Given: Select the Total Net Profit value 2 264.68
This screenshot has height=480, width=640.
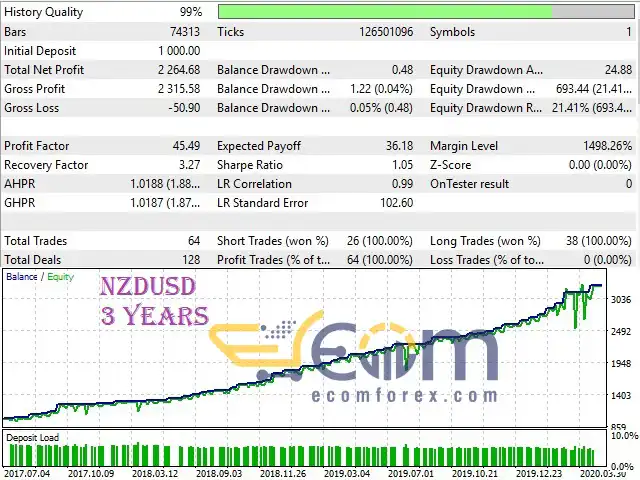Looking at the screenshot, I should [179, 70].
